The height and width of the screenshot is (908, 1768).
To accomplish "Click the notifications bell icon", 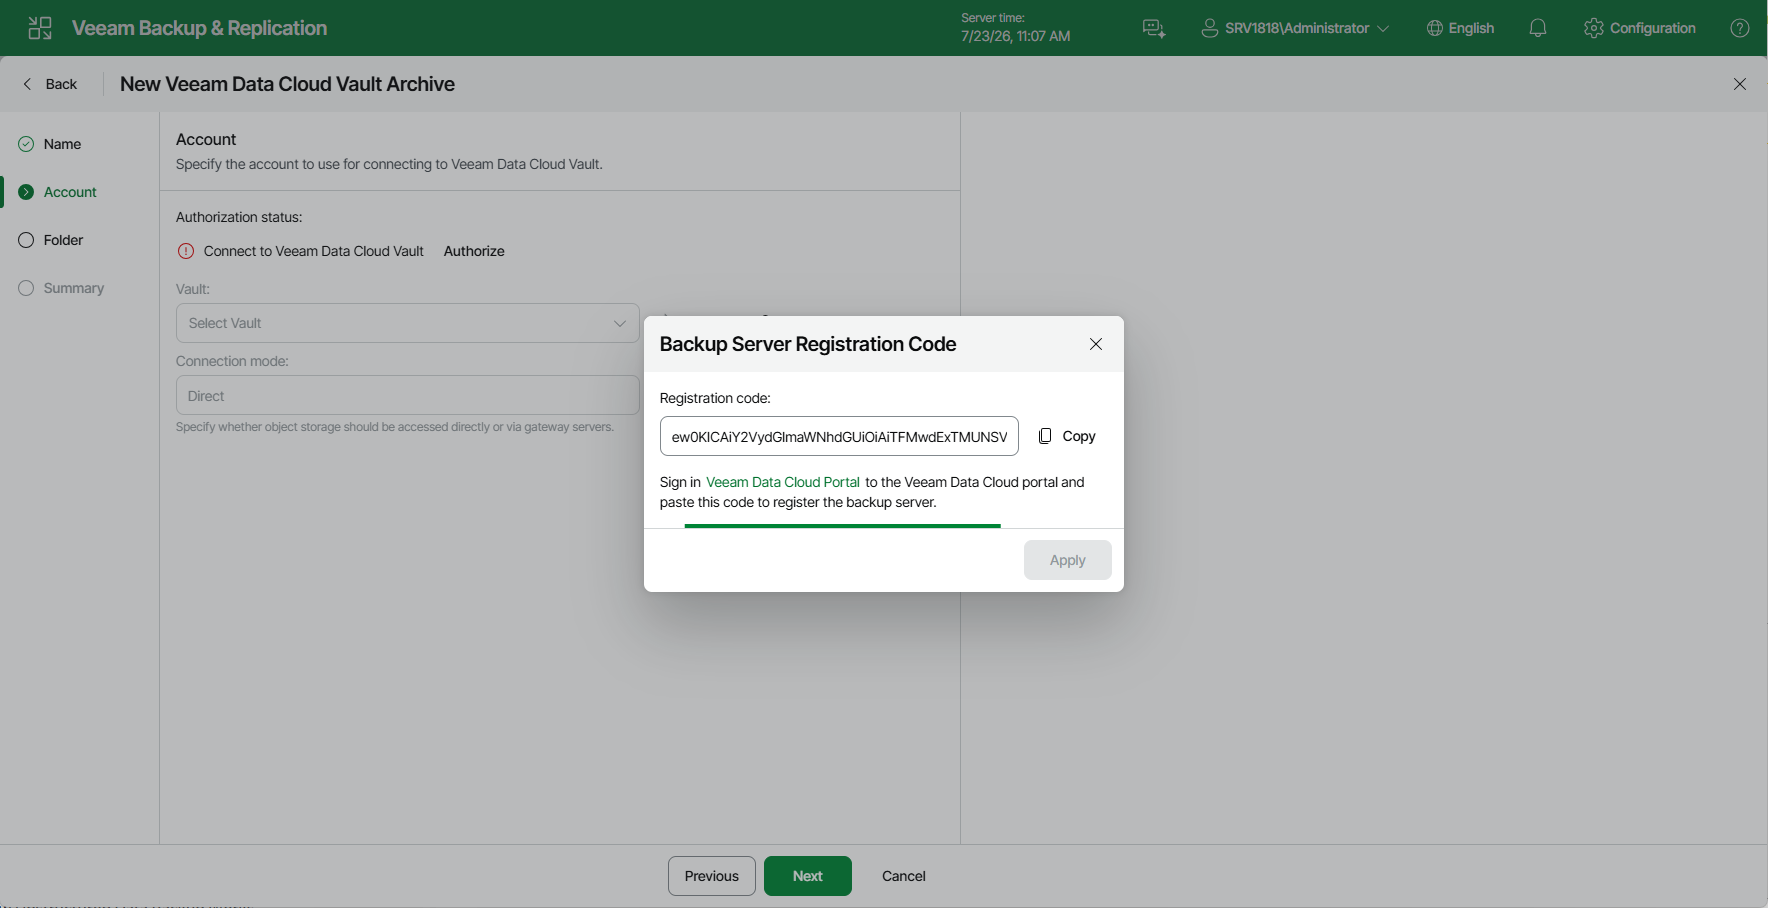I will coord(1538,28).
